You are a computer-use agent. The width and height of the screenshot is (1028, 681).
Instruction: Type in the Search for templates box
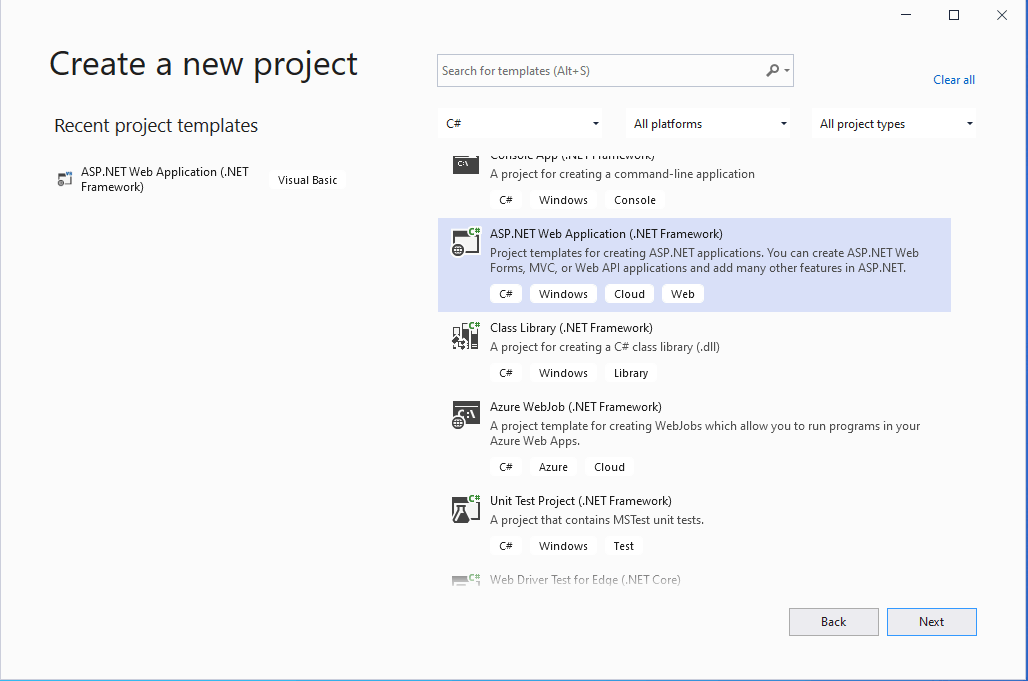[600, 71]
